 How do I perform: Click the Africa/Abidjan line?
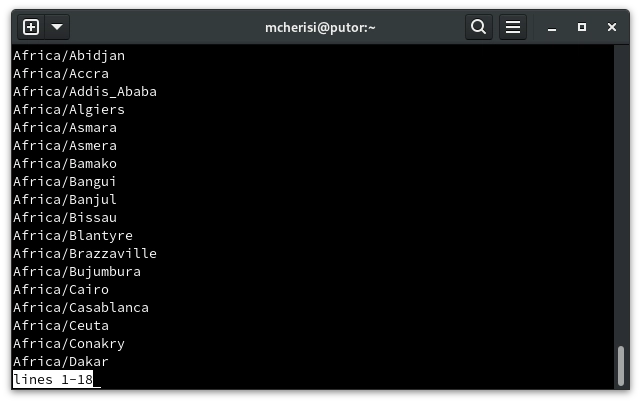(69, 56)
